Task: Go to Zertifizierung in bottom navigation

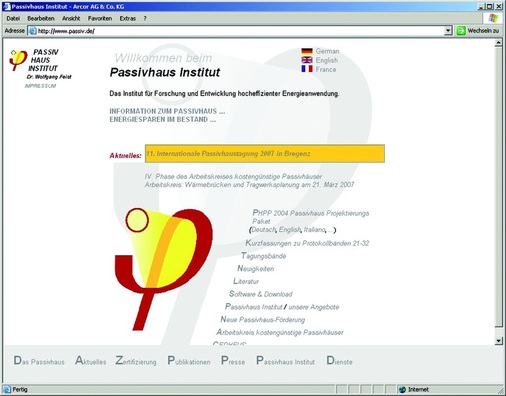Action: click(136, 361)
